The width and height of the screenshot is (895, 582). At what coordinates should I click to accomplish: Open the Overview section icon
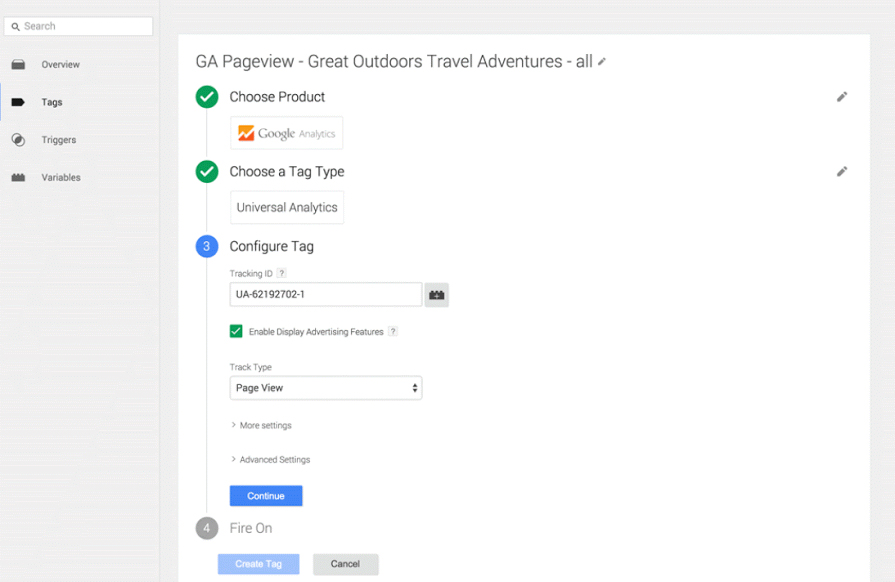[x=18, y=64]
